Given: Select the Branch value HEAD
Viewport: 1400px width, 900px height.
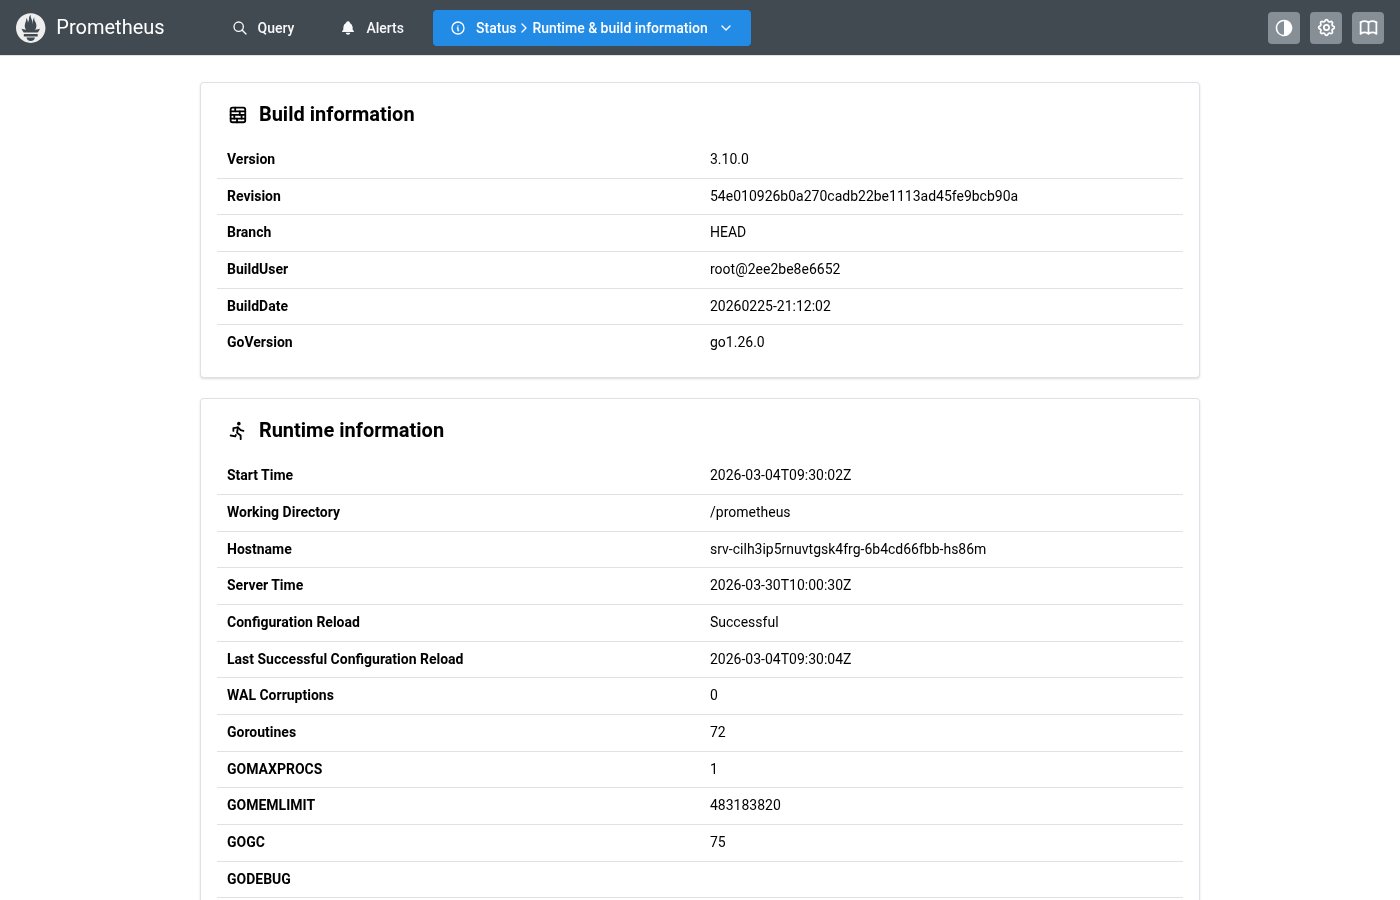Looking at the screenshot, I should 728,232.
